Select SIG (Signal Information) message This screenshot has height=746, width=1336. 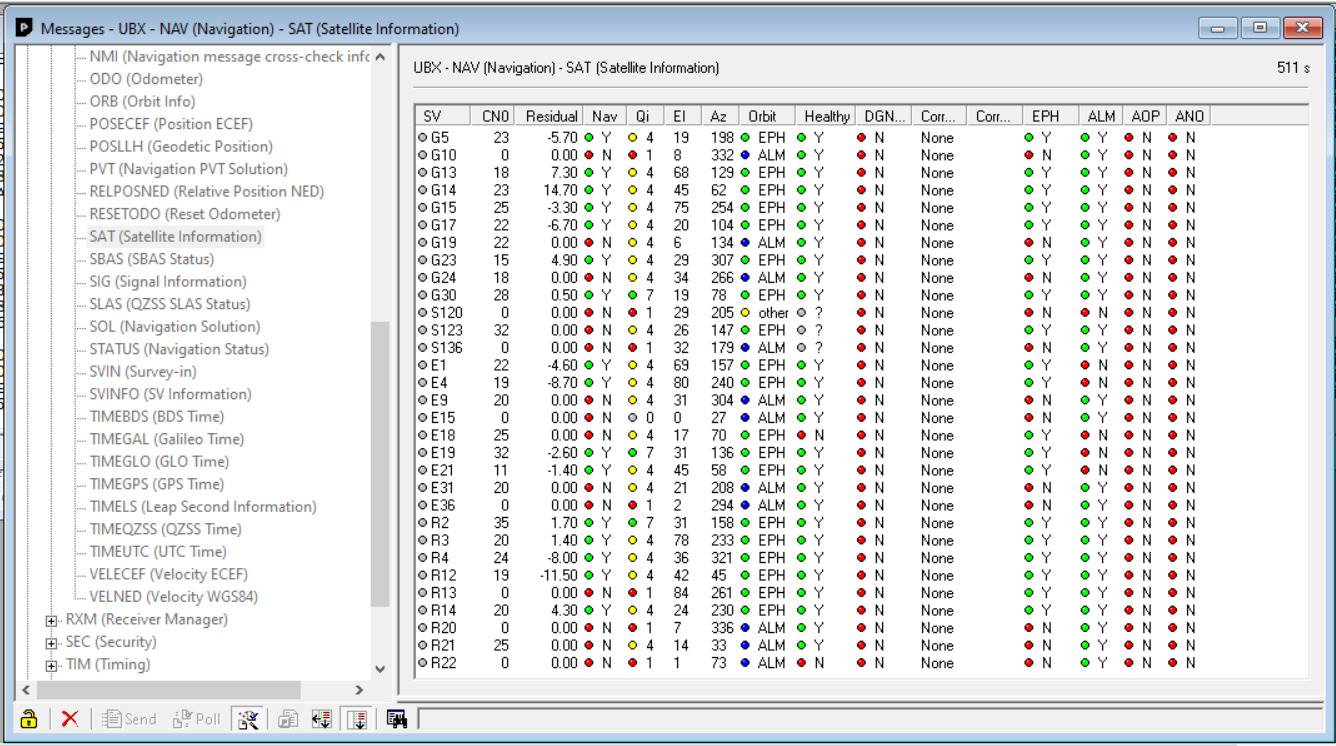pyautogui.click(x=167, y=282)
